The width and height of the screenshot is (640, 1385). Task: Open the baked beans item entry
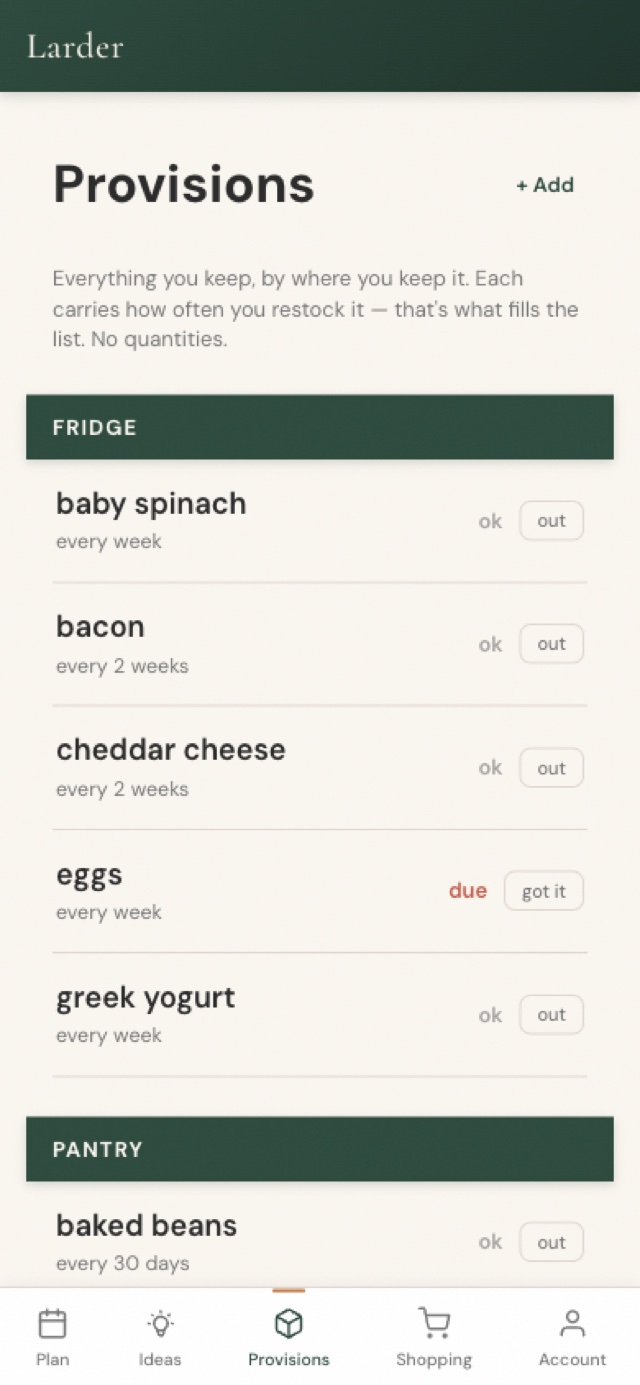tap(320, 1243)
